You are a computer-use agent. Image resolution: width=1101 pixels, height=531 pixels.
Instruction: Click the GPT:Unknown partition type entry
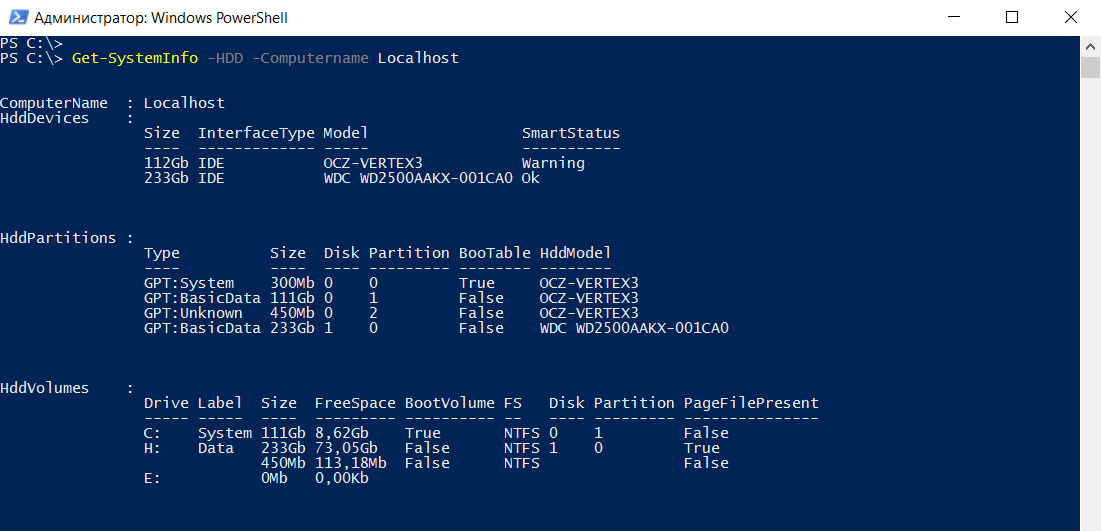(193, 313)
